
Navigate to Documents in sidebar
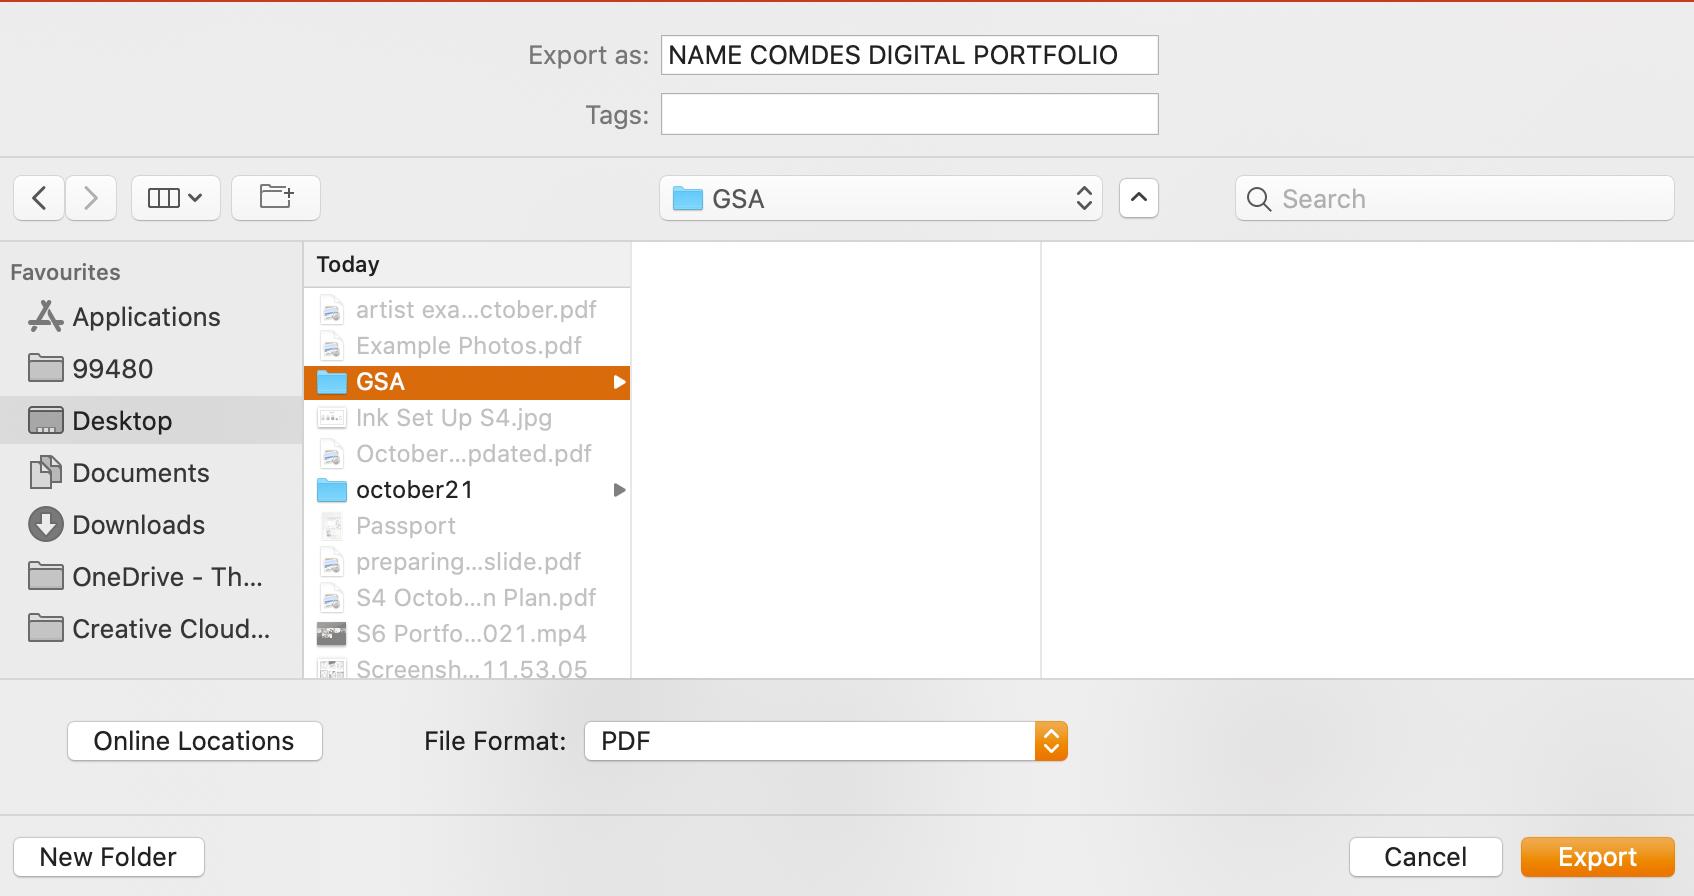click(140, 473)
